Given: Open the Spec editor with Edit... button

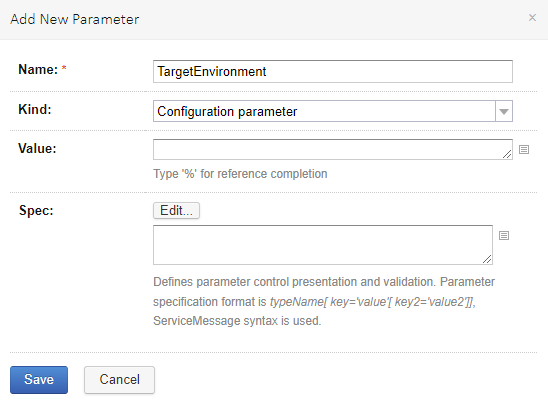Looking at the screenshot, I should point(176,210).
